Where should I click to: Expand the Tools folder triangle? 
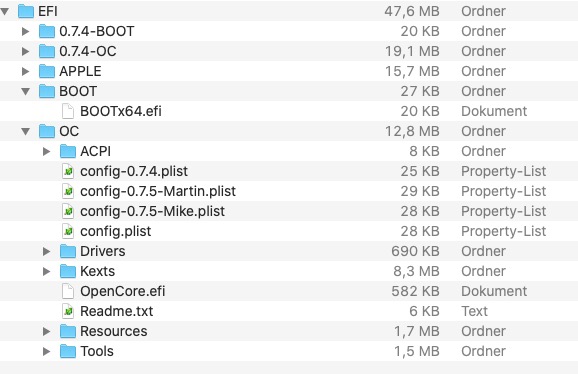(46, 351)
